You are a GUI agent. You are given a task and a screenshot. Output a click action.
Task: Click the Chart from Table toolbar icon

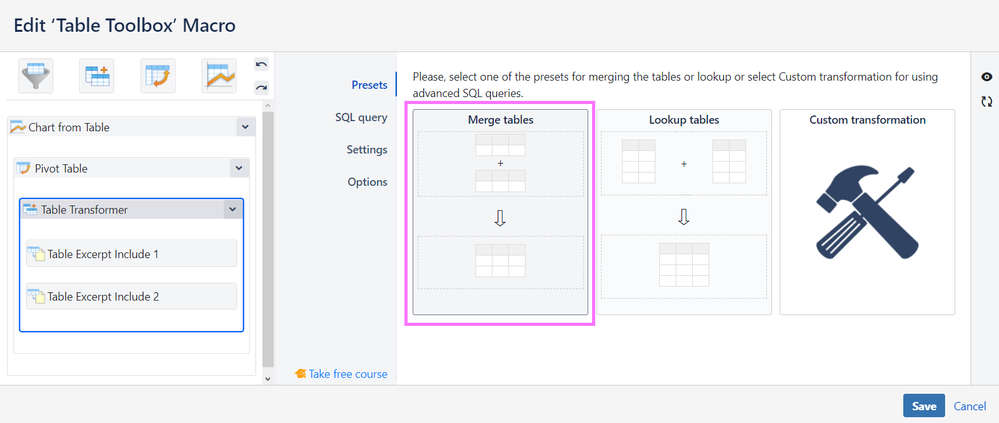[218, 76]
